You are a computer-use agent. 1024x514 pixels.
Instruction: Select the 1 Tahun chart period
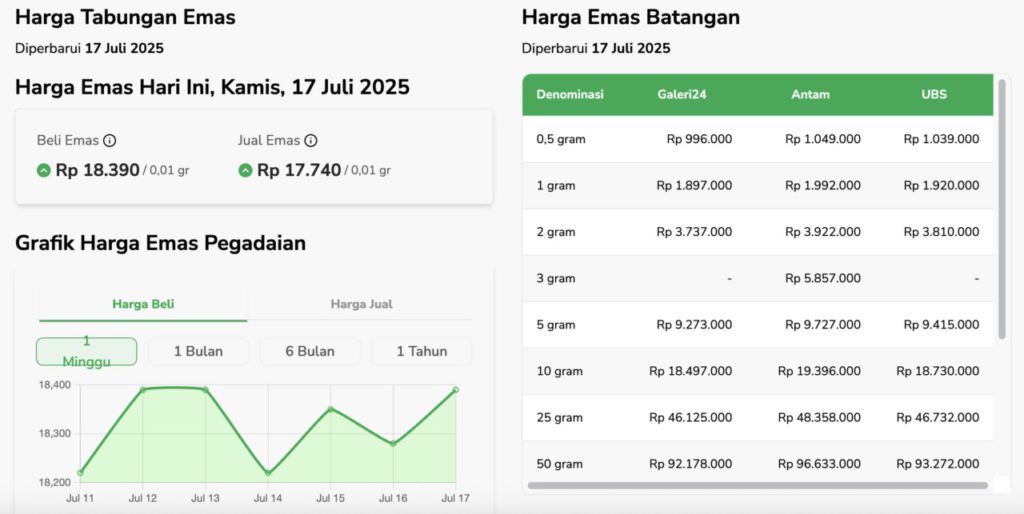[x=421, y=351]
